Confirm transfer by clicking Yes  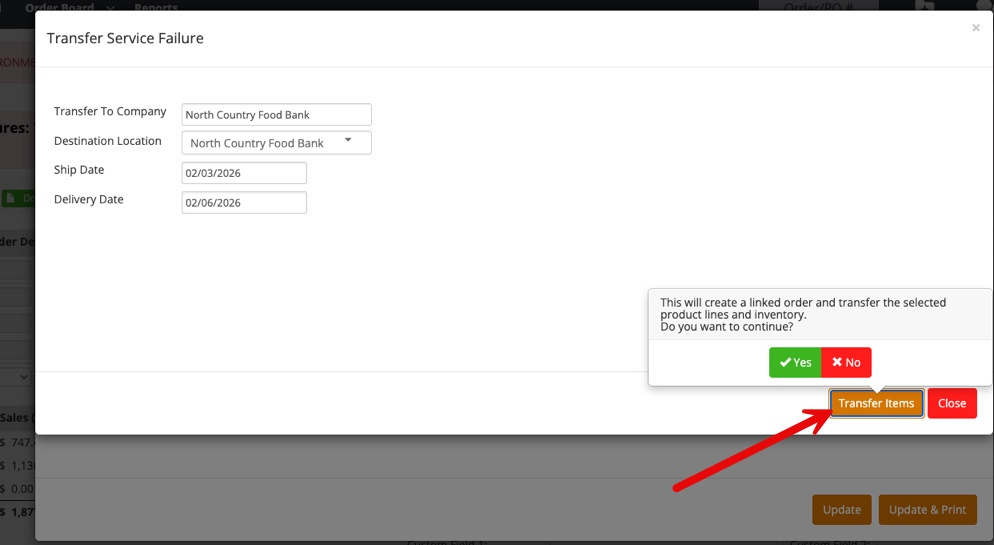[x=795, y=363]
